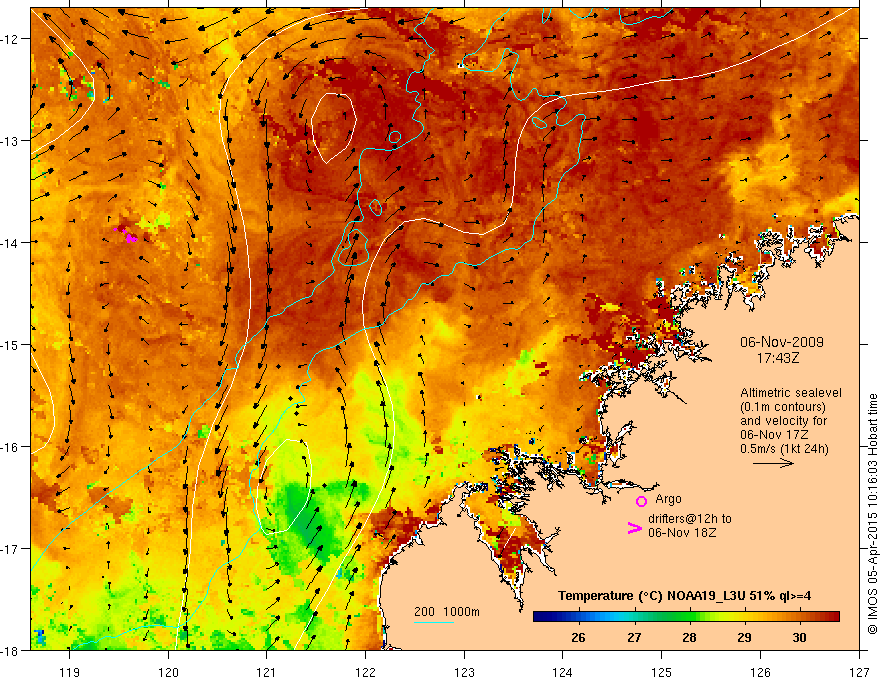Click the '200 1000m' depth label
Screen dimensions: 880x680
[447, 612]
